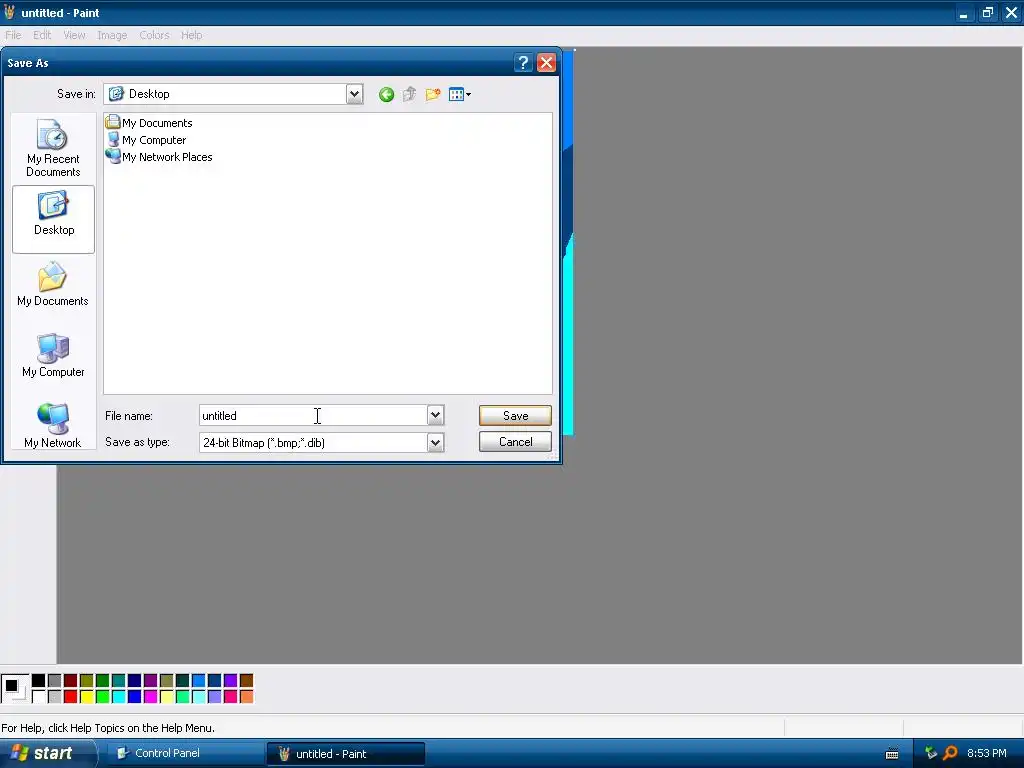Viewport: 1024px width, 768px height.
Task: Click the on-screen keyboard tray icon
Action: (x=892, y=754)
